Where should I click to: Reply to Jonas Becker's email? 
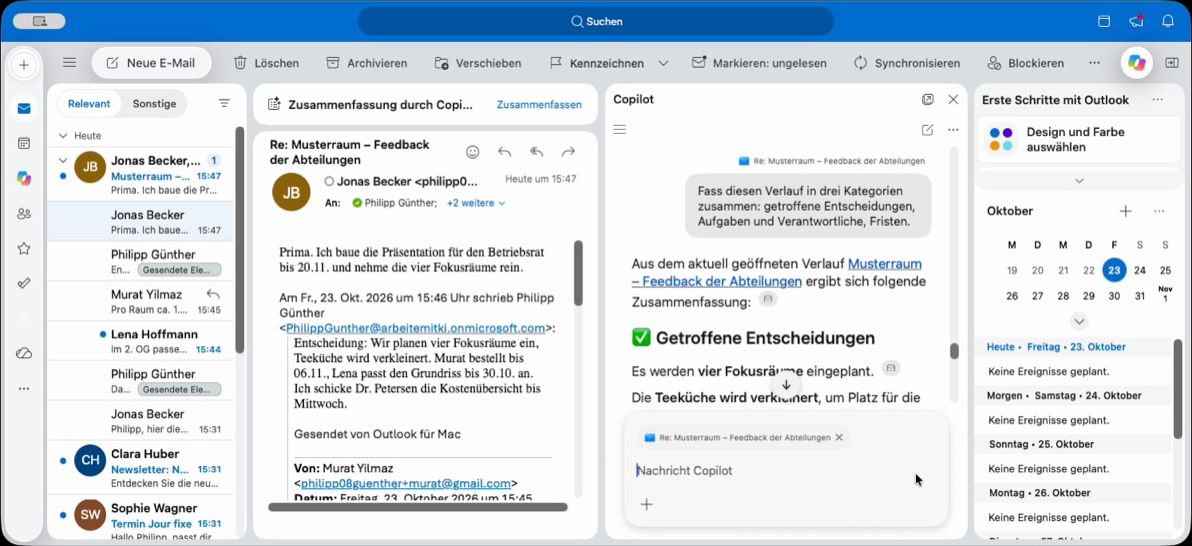pos(504,152)
